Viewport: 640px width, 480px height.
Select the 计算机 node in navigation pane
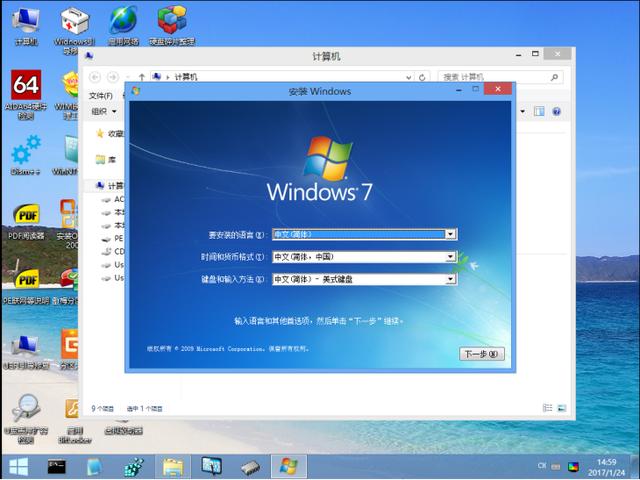pyautogui.click(x=110, y=186)
